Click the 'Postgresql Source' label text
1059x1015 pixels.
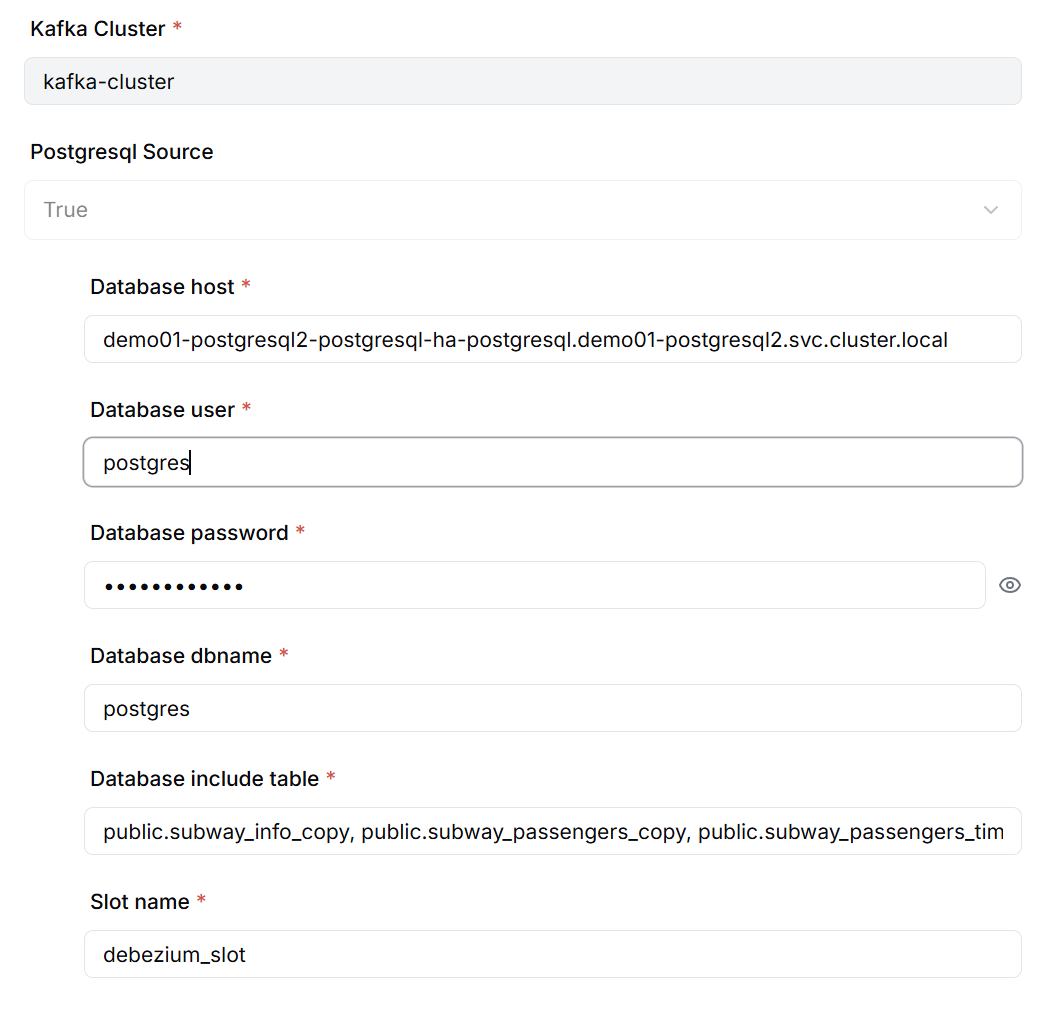coord(122,152)
